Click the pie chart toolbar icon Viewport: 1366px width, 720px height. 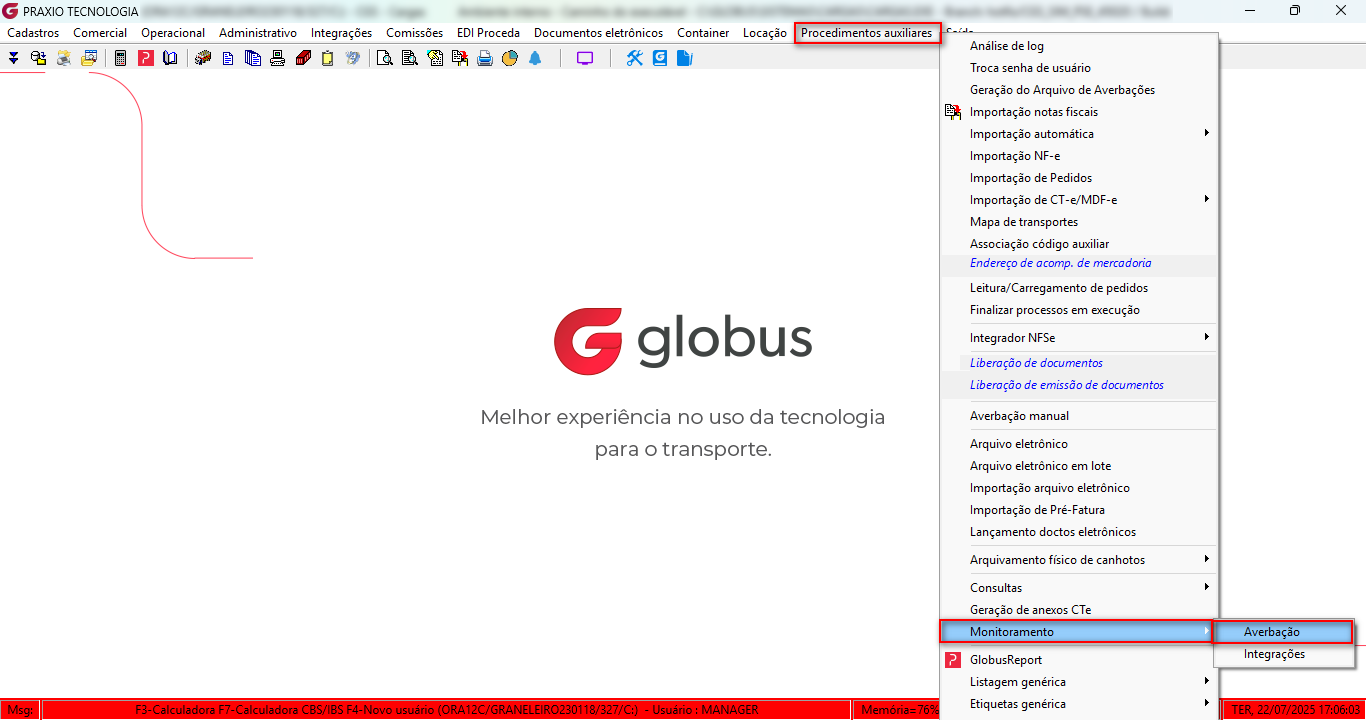[x=510, y=58]
